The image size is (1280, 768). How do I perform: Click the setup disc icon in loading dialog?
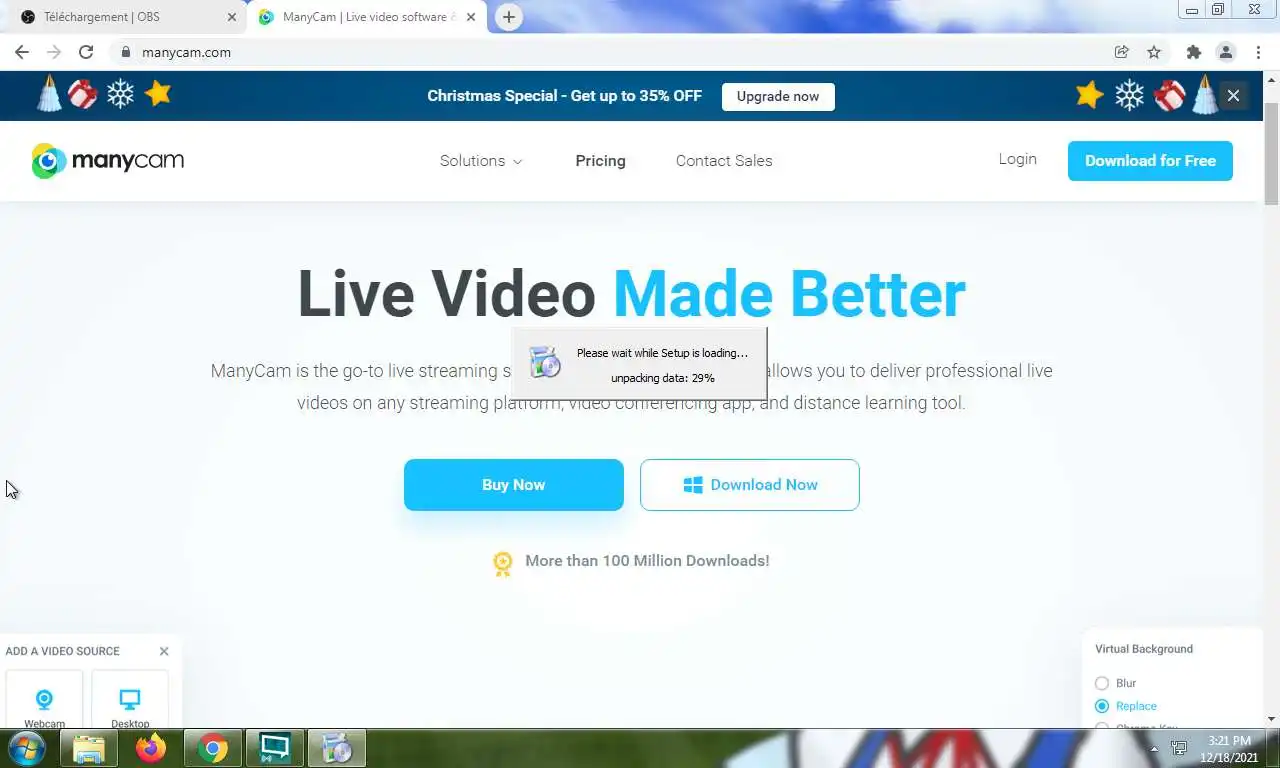tap(545, 362)
